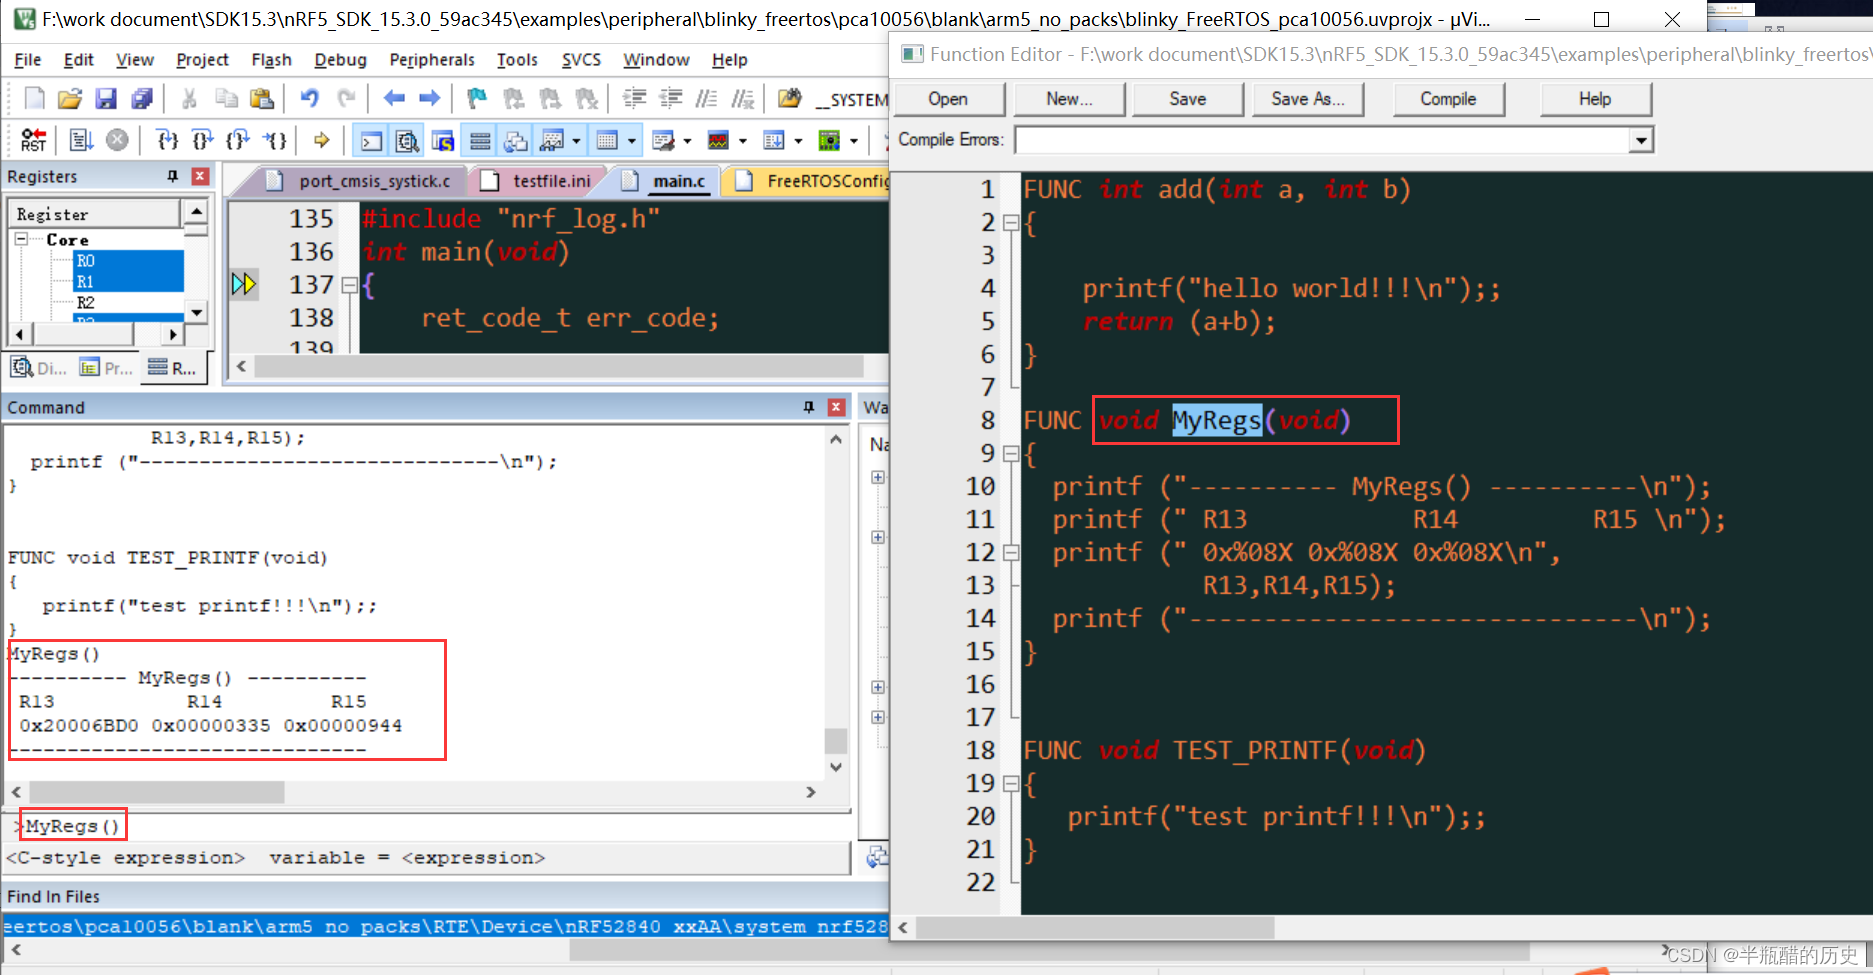This screenshot has height=975, width=1873.
Task: Click Help in the Function Editor
Action: point(1595,99)
